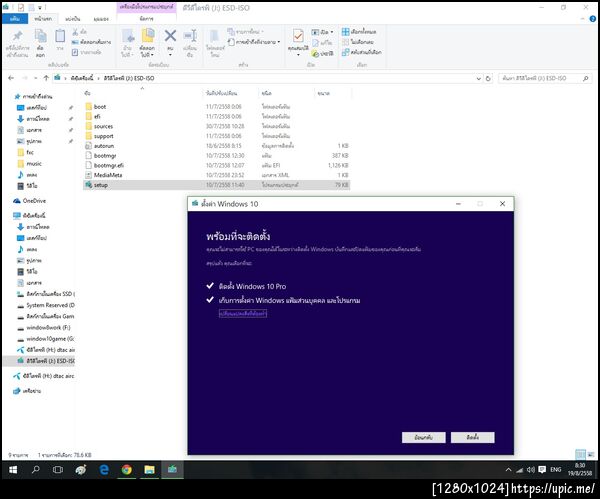Screen dimensions: 600x499
Task: Select the autorun file
Action: pyautogui.click(x=216, y=146)
